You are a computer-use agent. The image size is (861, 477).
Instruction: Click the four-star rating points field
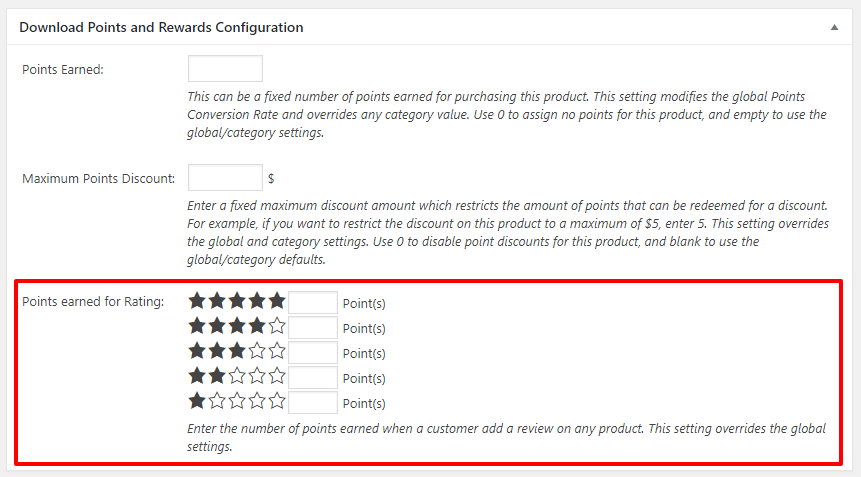click(313, 327)
